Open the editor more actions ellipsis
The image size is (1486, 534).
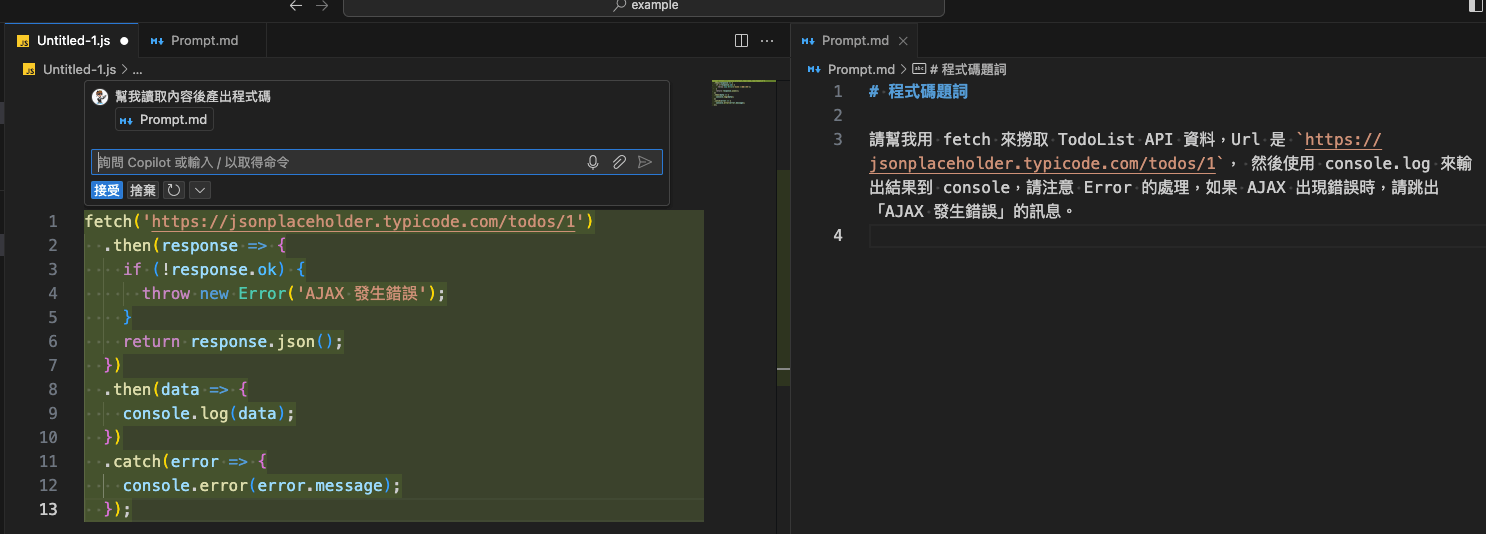767,41
